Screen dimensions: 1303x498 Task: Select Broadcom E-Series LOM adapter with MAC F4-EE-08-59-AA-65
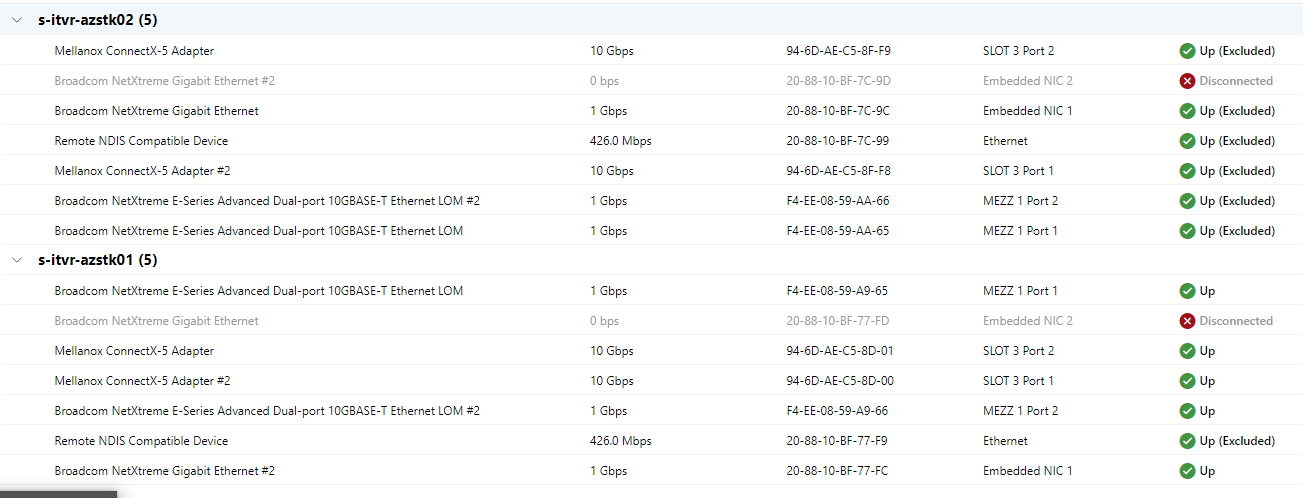[x=259, y=231]
